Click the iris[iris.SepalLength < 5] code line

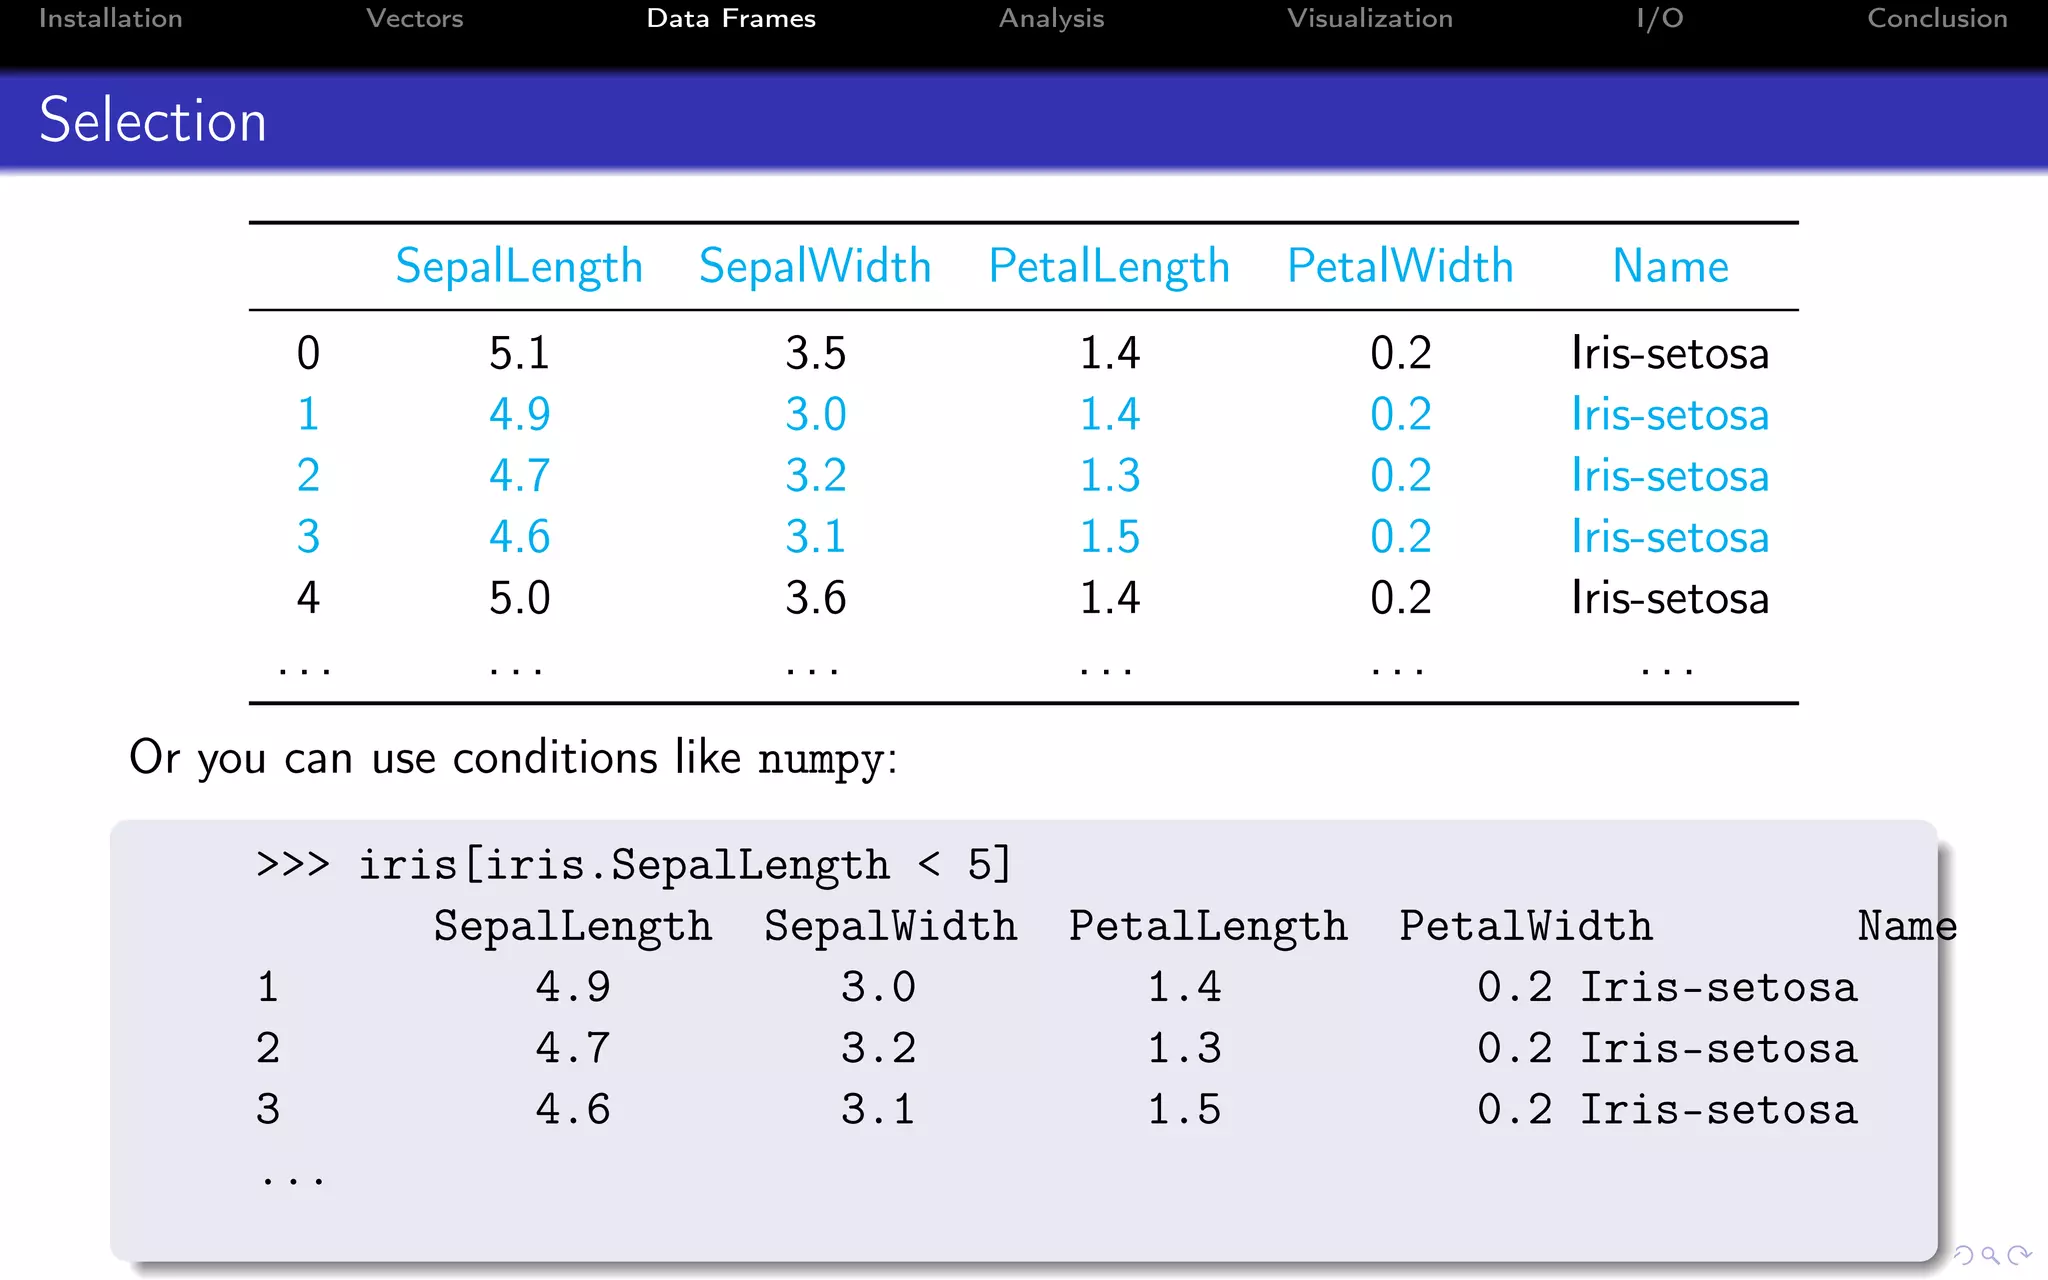point(634,865)
